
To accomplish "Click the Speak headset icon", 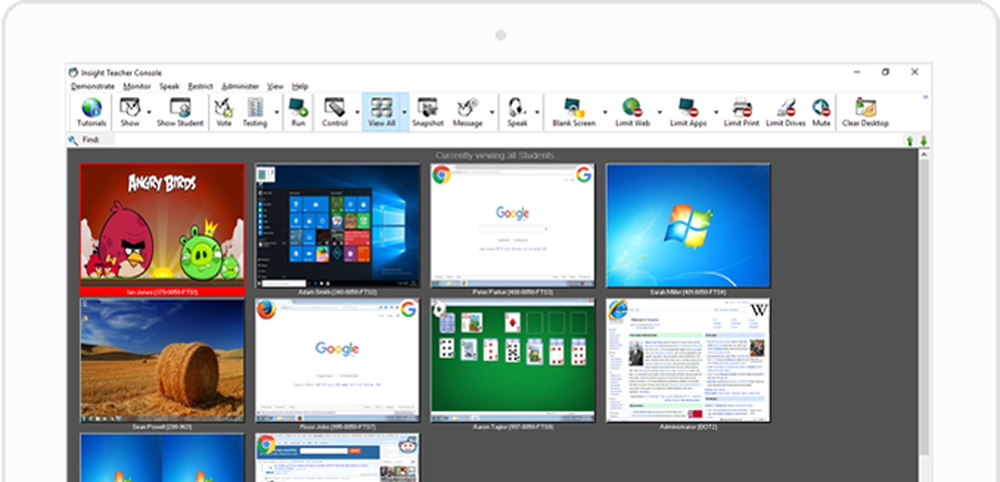I will click(517, 107).
